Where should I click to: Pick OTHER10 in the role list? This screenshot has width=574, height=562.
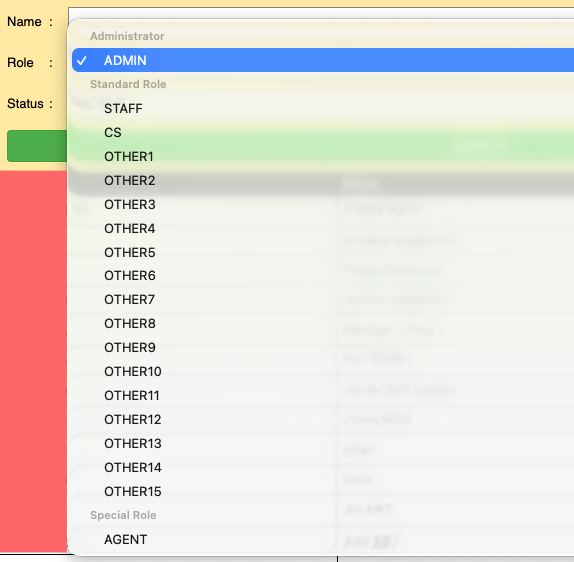pos(323,371)
